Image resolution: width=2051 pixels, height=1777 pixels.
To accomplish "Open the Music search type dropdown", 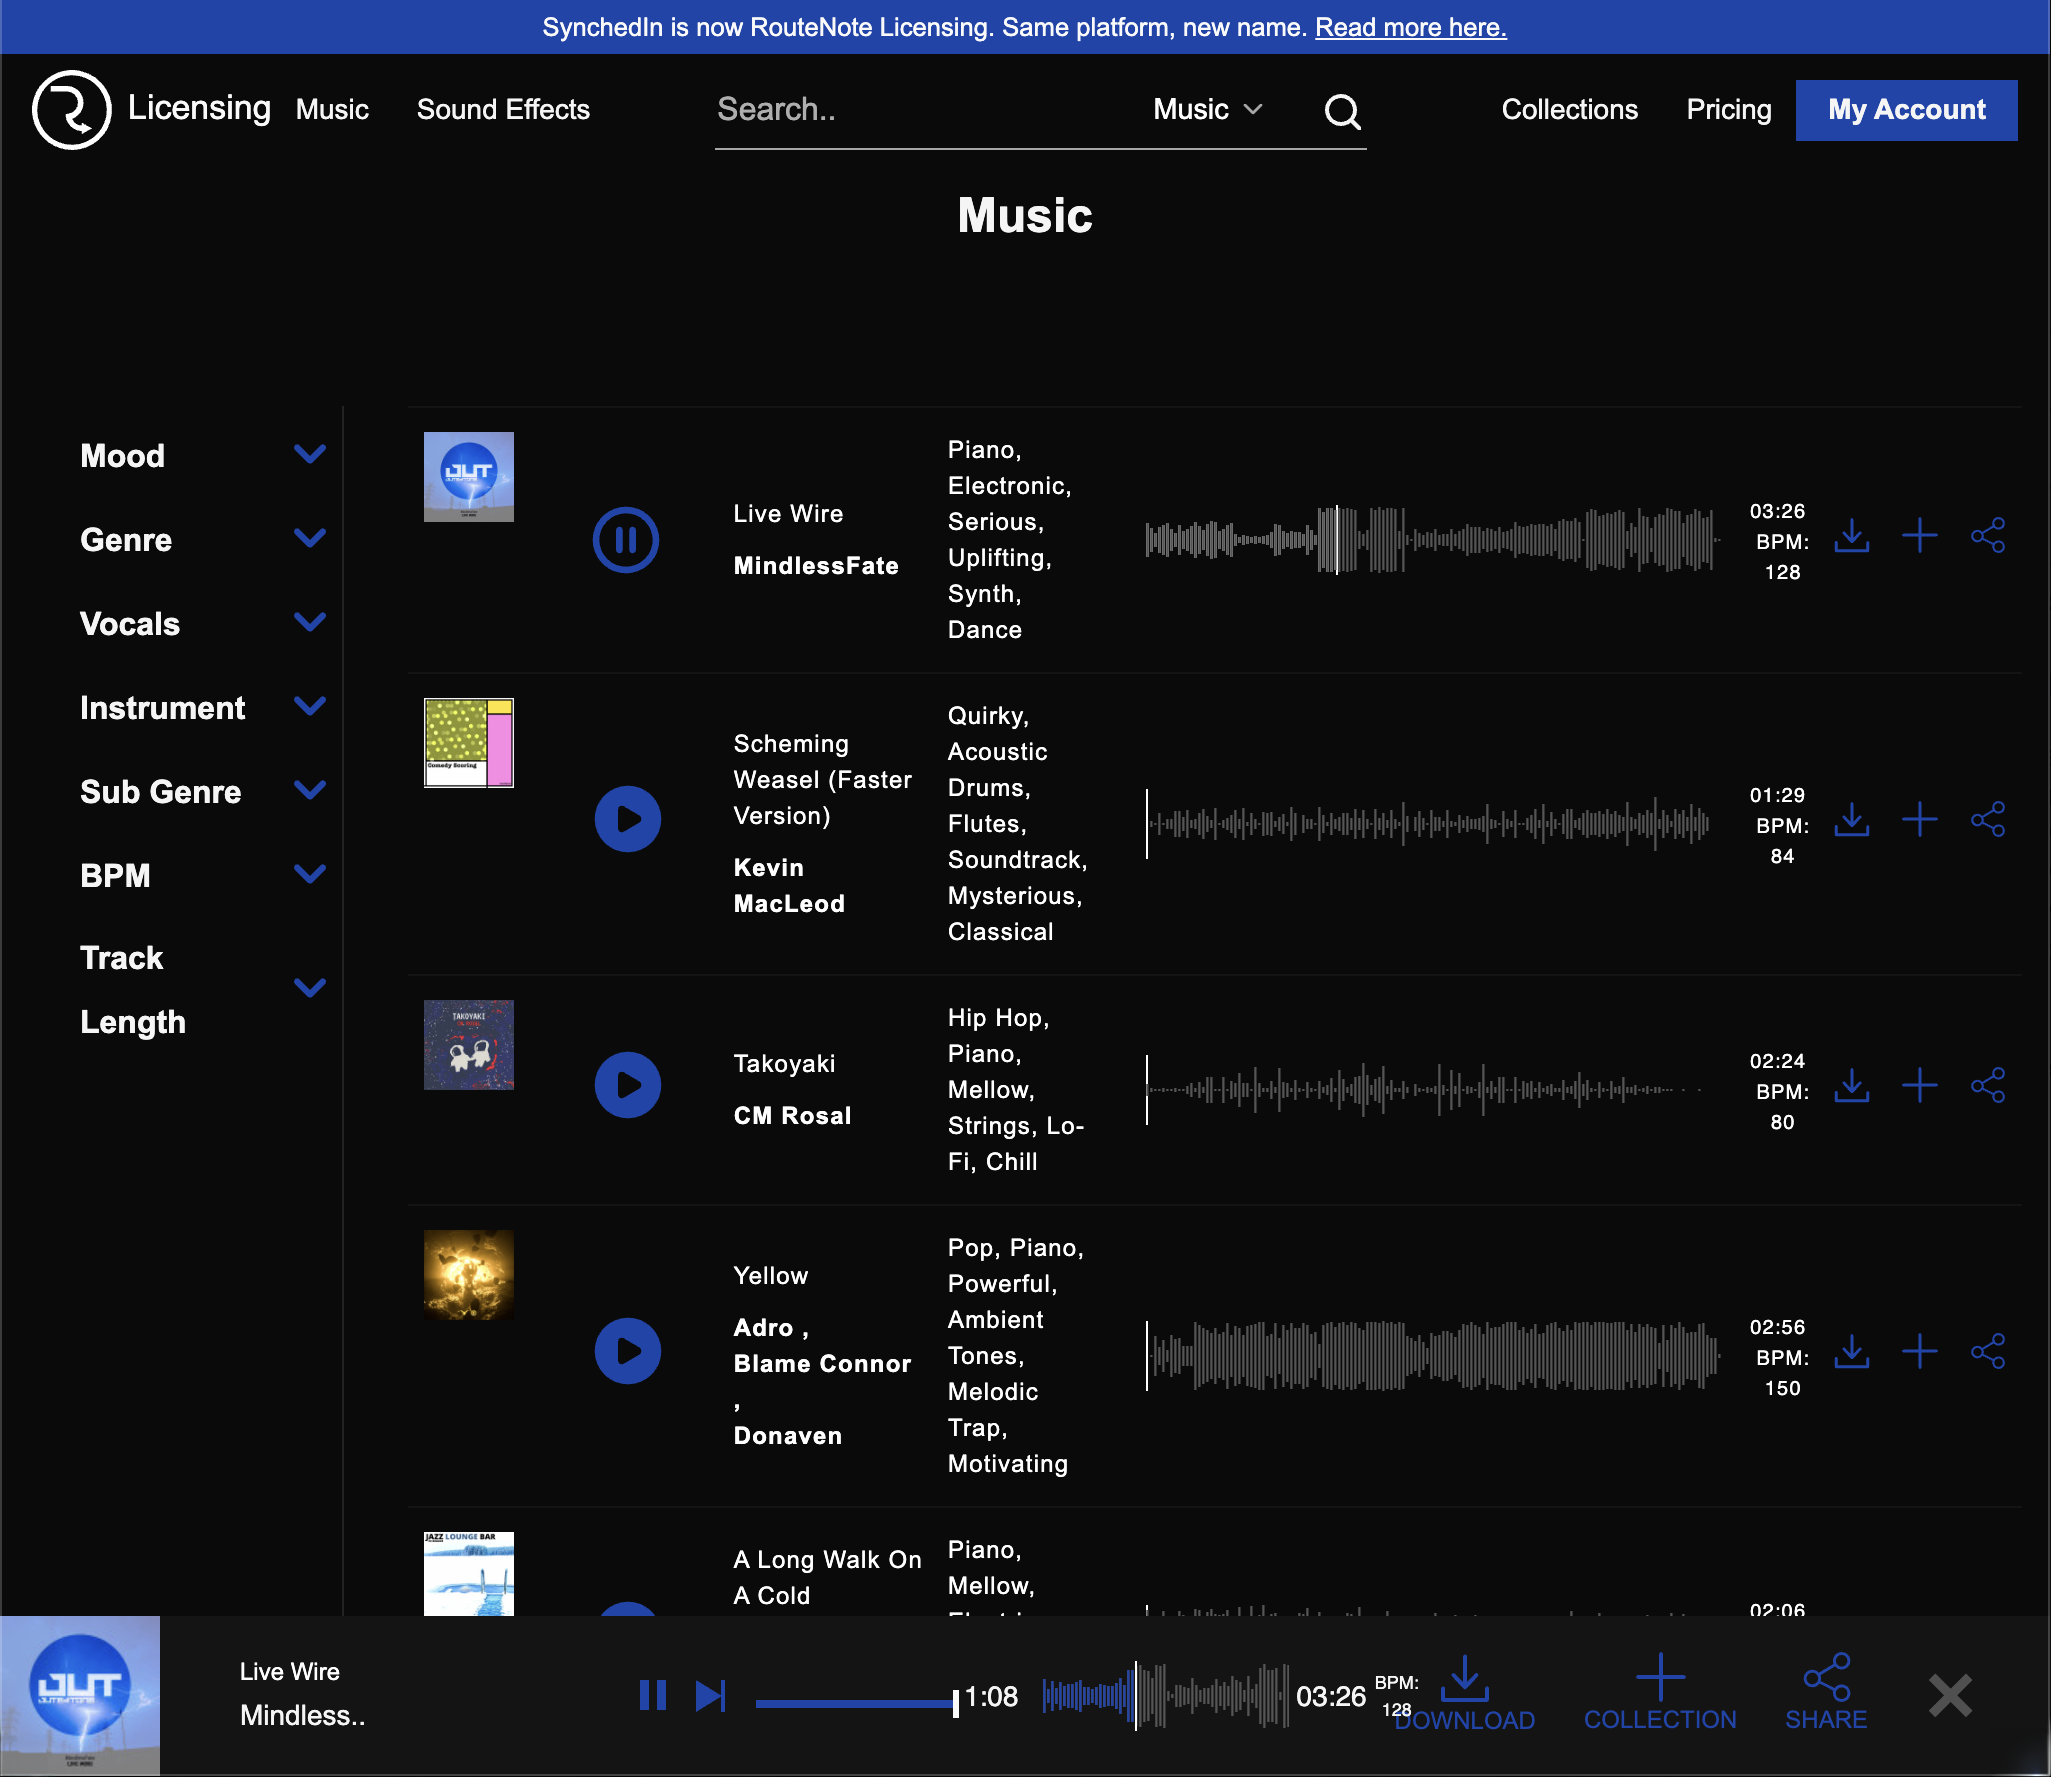I will point(1207,109).
